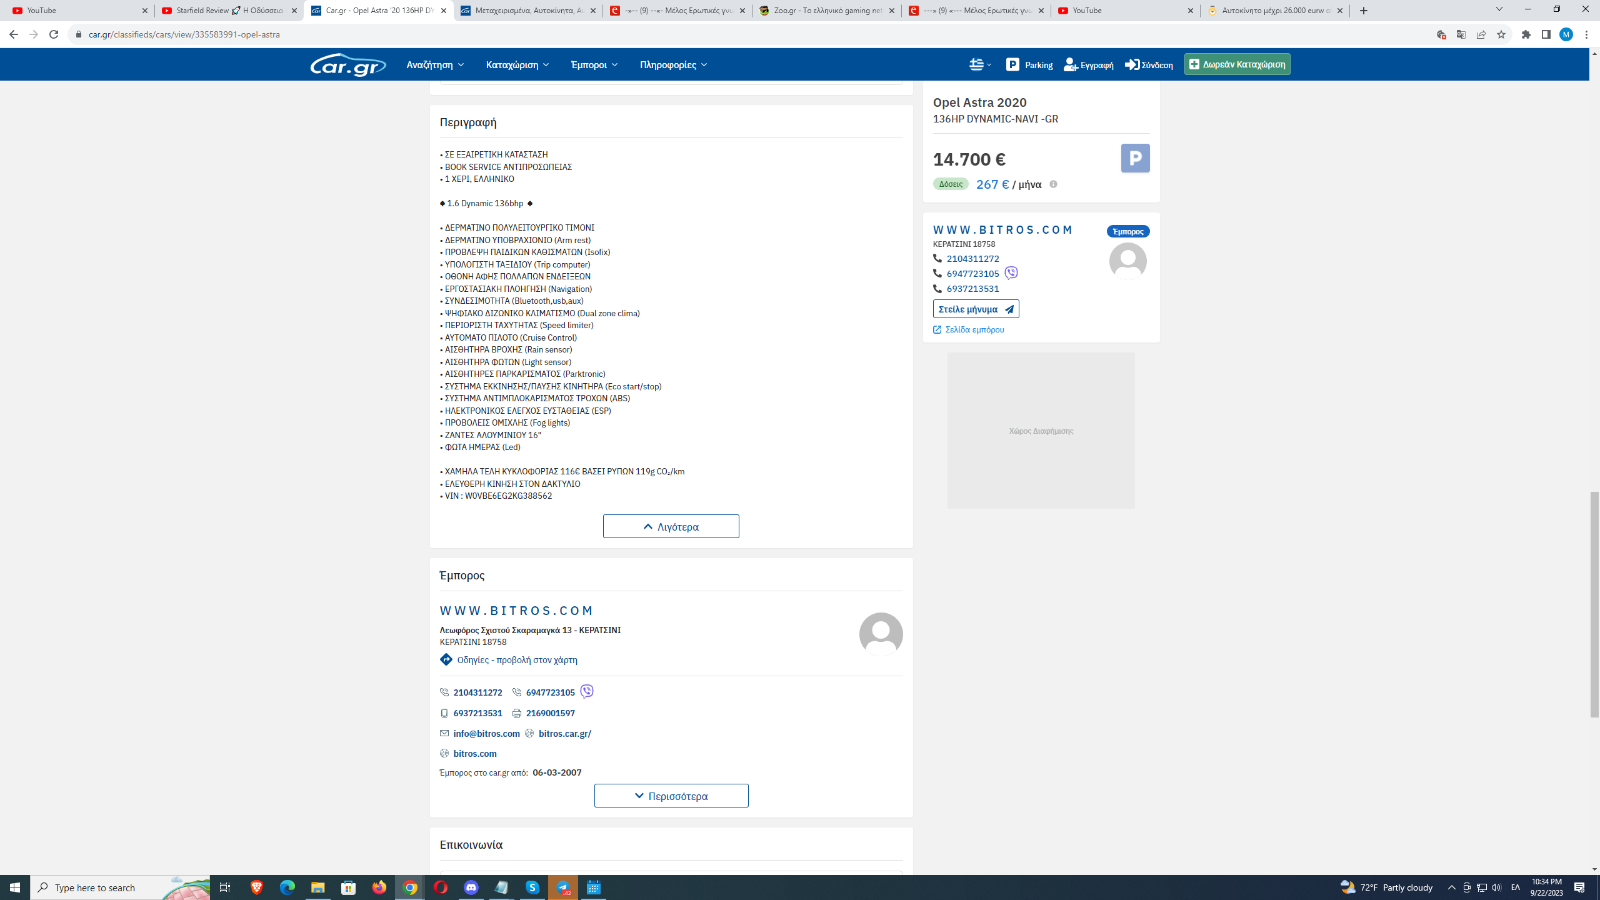Screen dimensions: 1600x900
Task: Open Σελίδα εμπόρου dealer page link
Action: (x=969, y=329)
